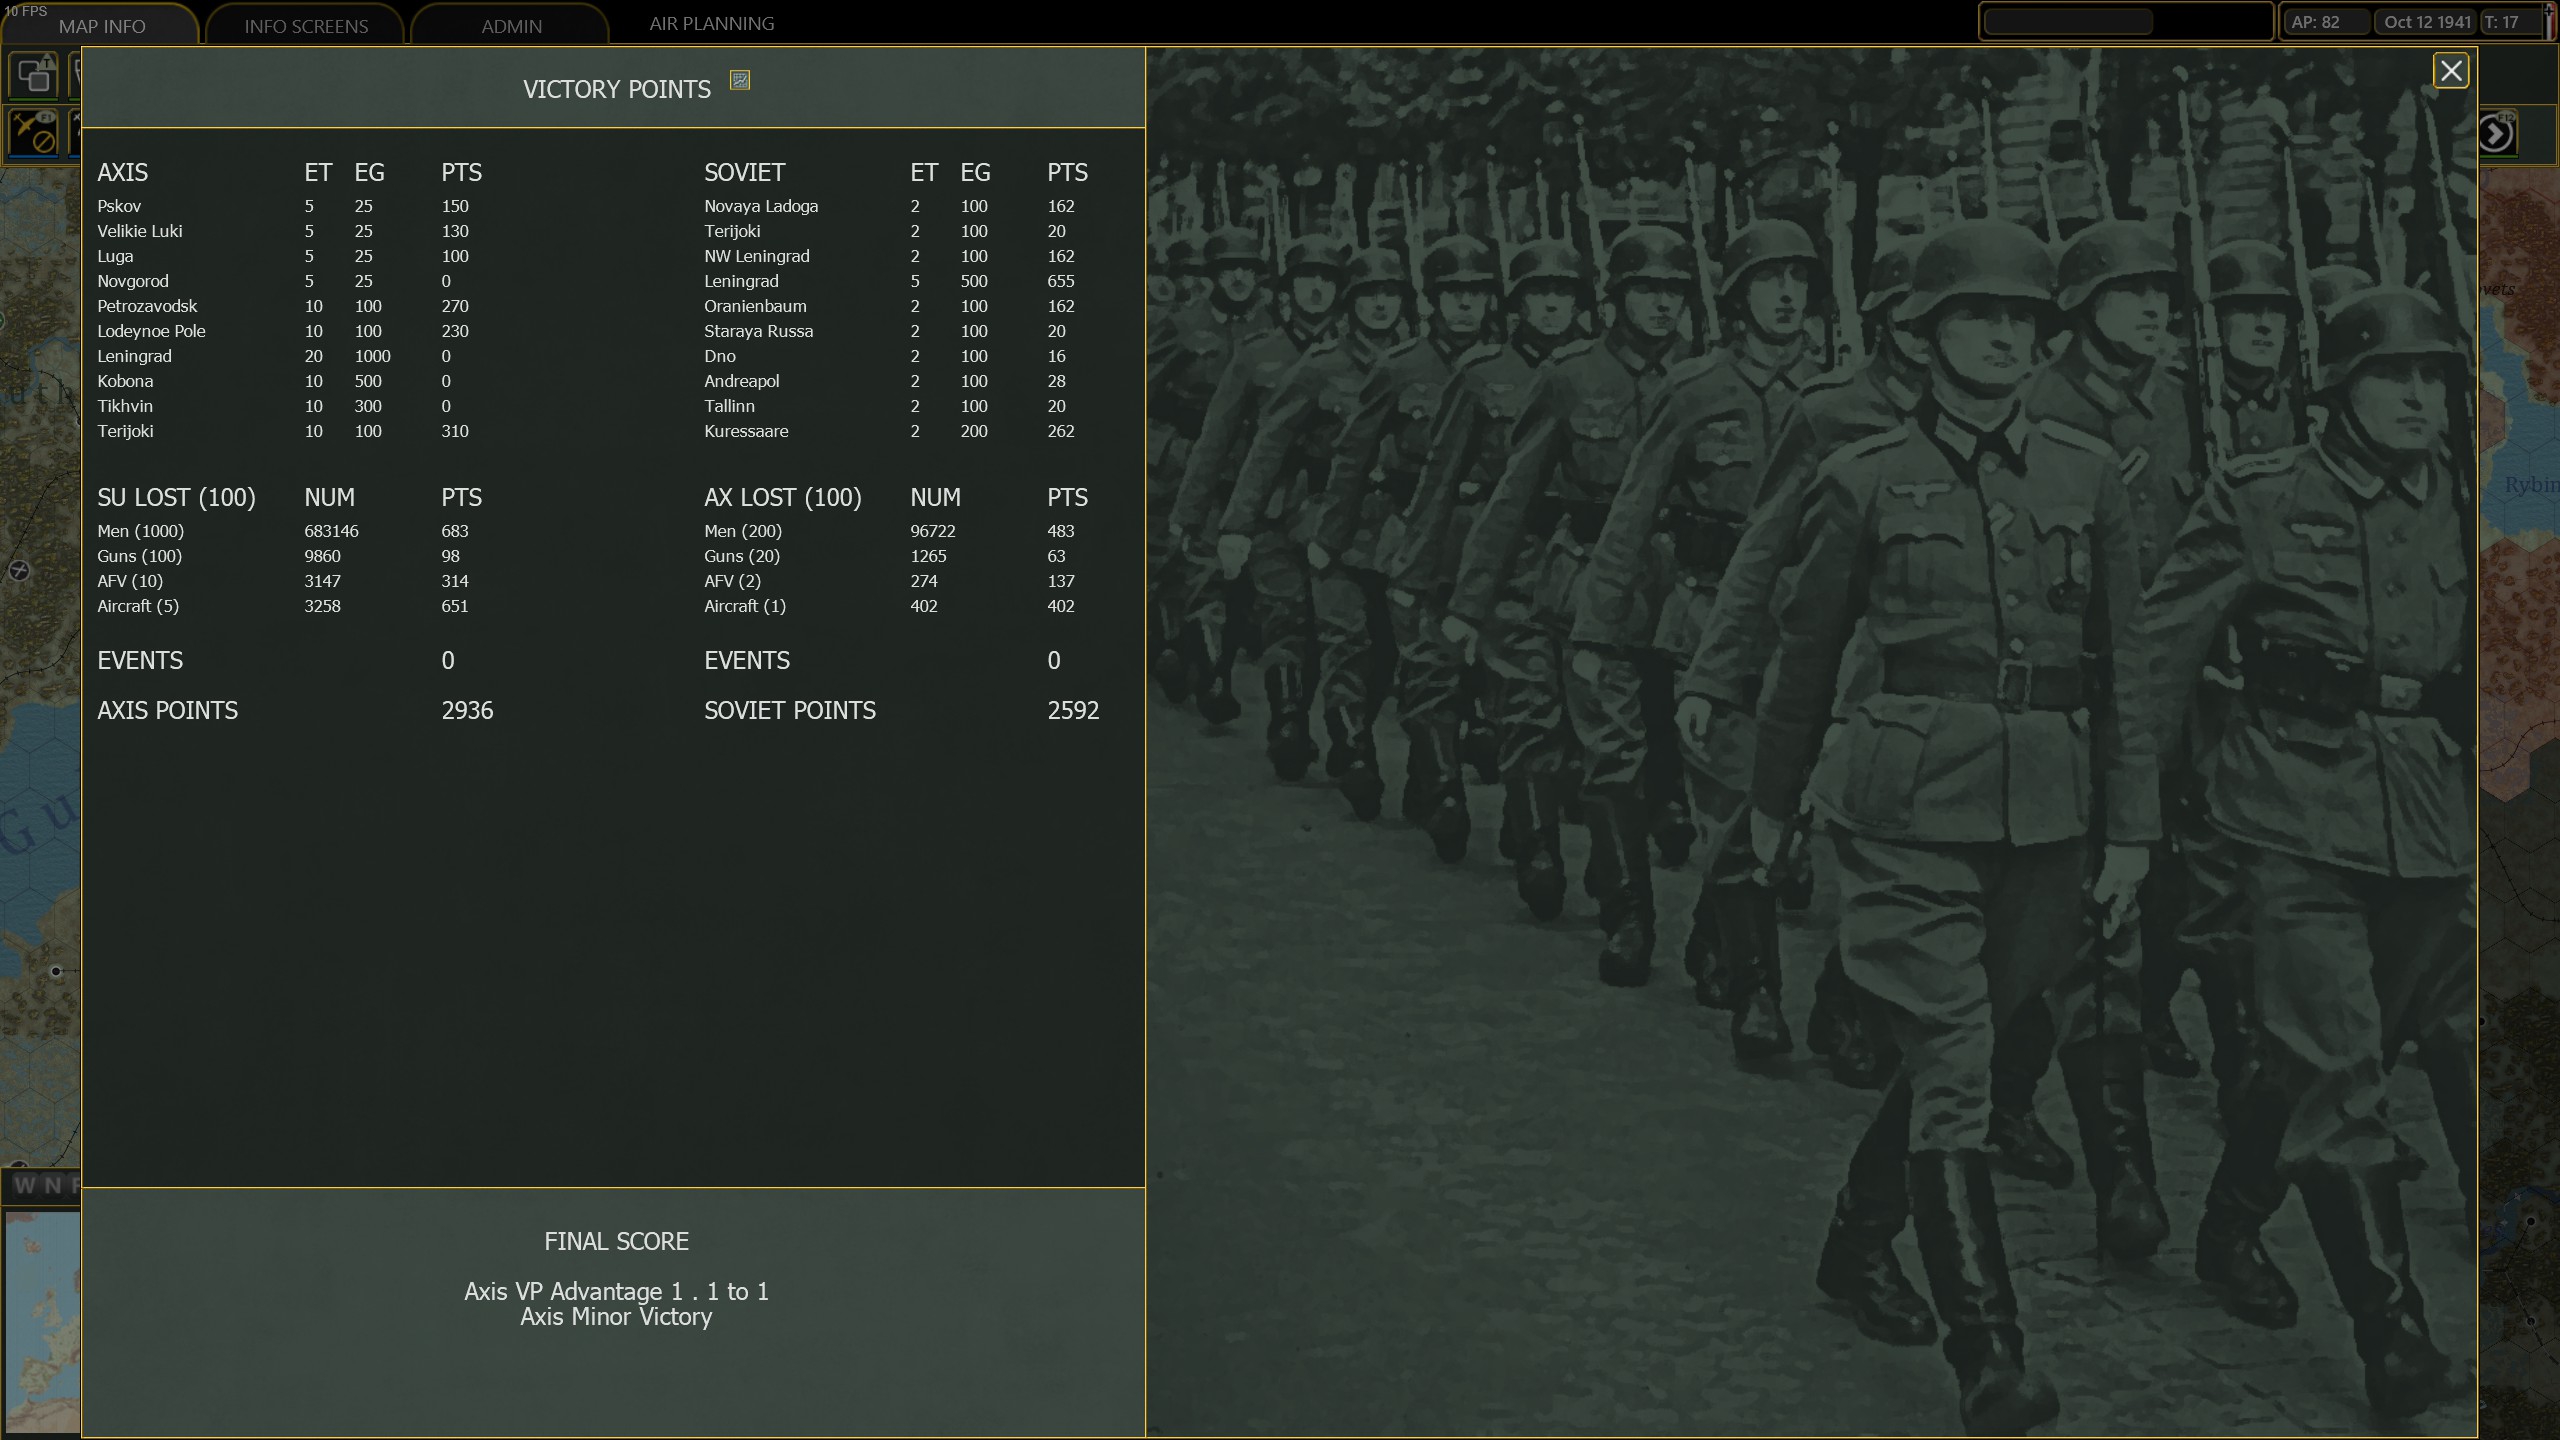Click the airbase compass marker on map edge
Screen dimensions: 2560x1440
[19, 571]
